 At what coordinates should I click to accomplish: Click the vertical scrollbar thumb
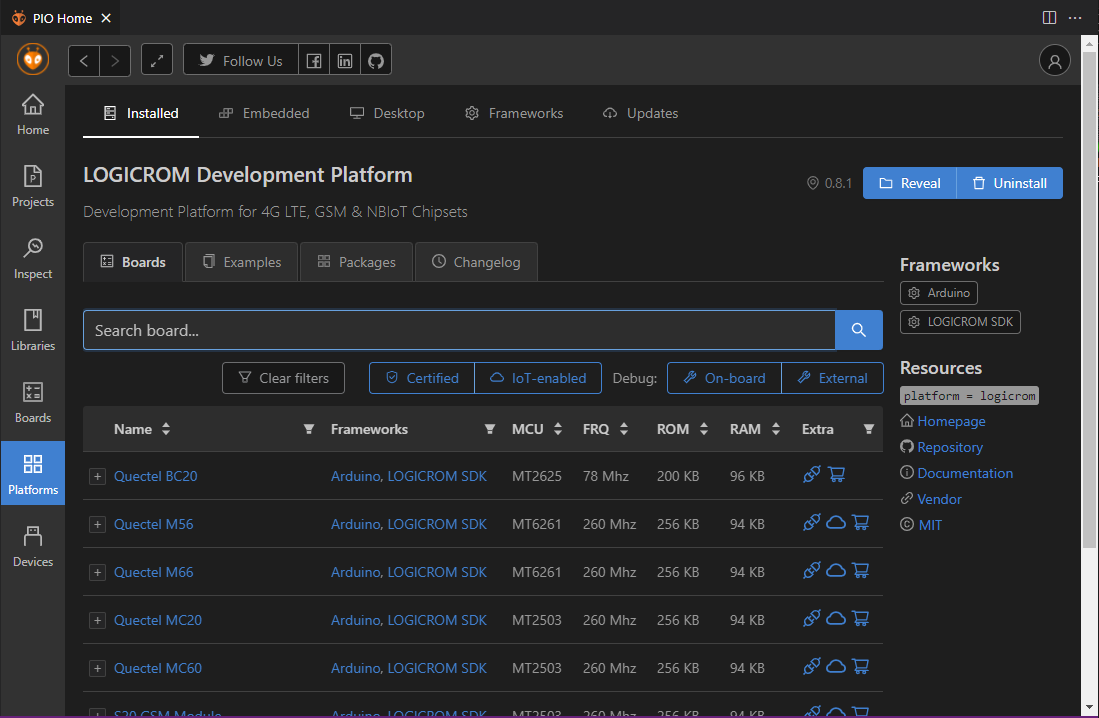coord(1088,300)
